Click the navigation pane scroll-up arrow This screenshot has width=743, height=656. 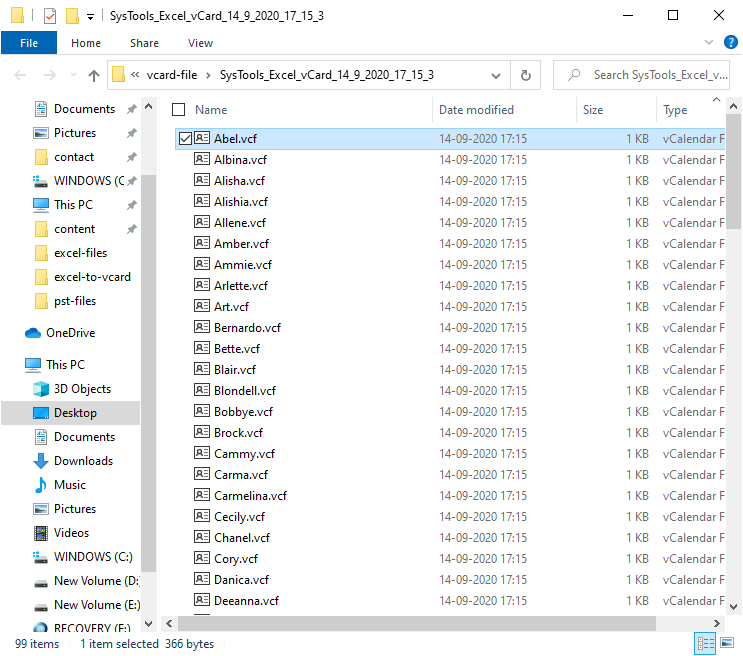[148, 106]
